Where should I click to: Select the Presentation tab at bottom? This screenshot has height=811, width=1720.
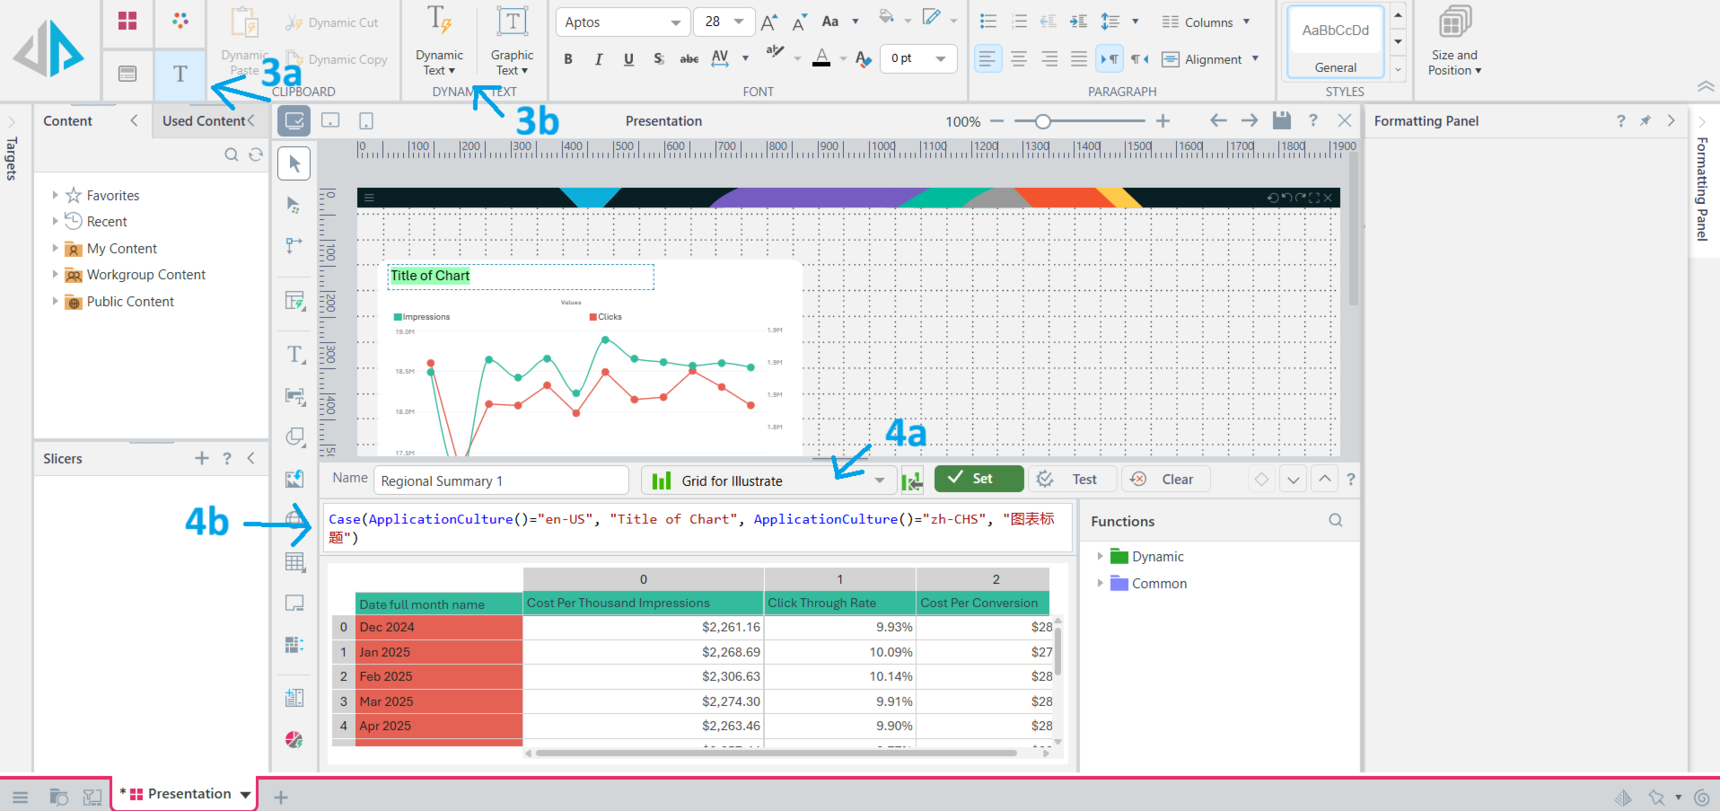[x=185, y=794]
